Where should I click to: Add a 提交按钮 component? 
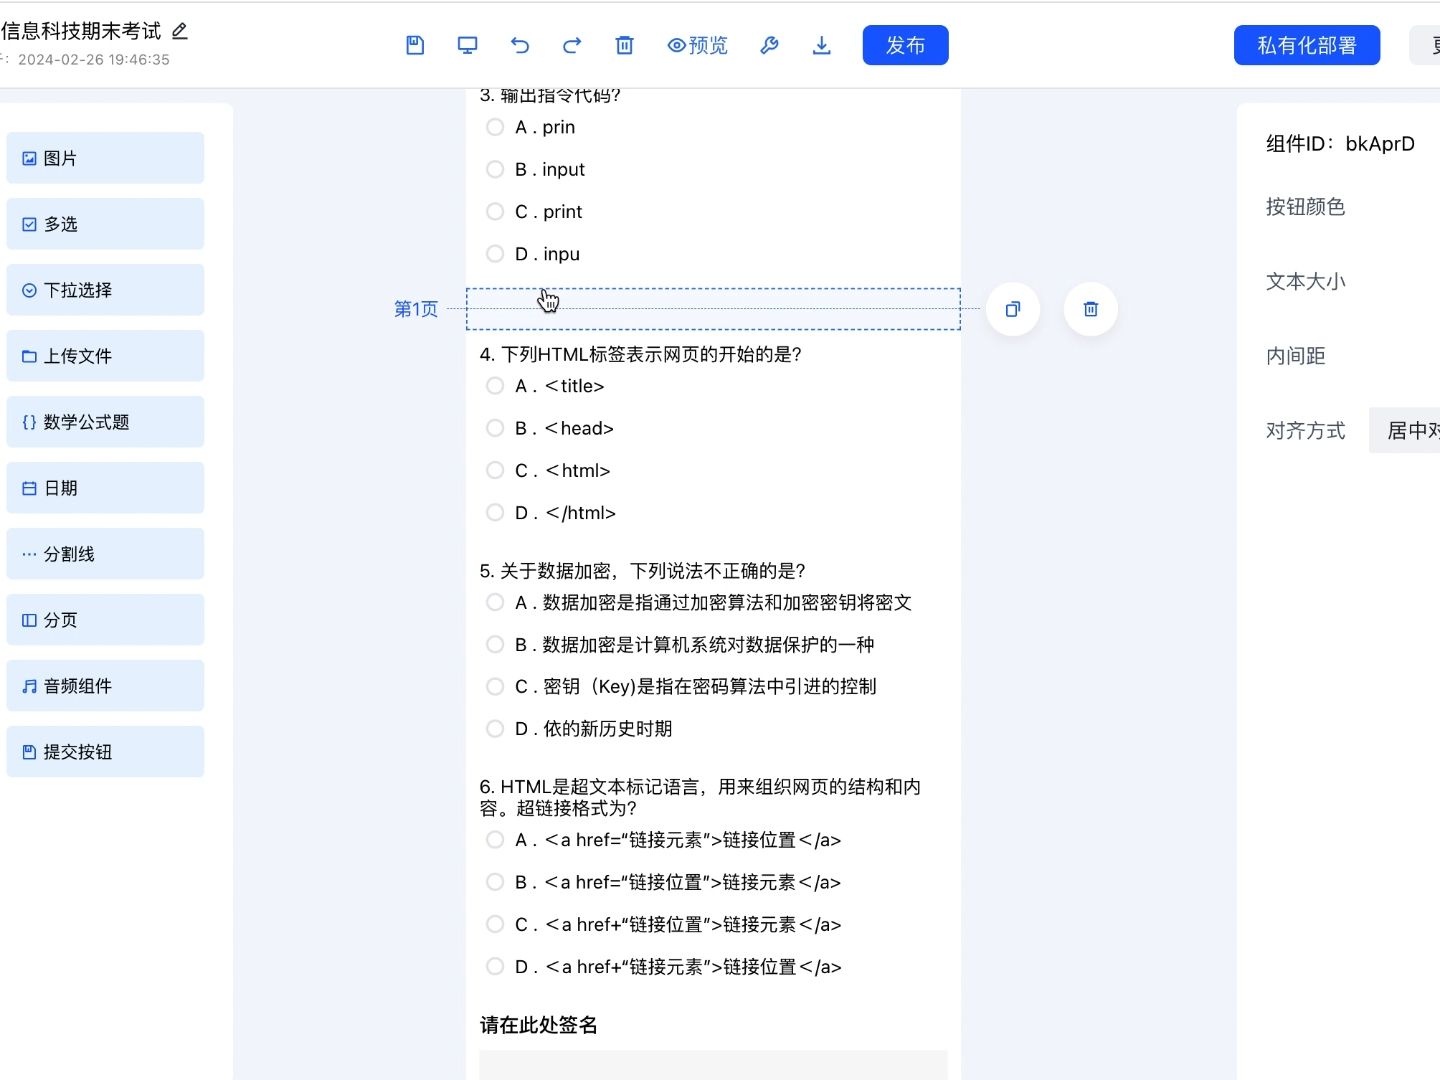click(x=105, y=752)
